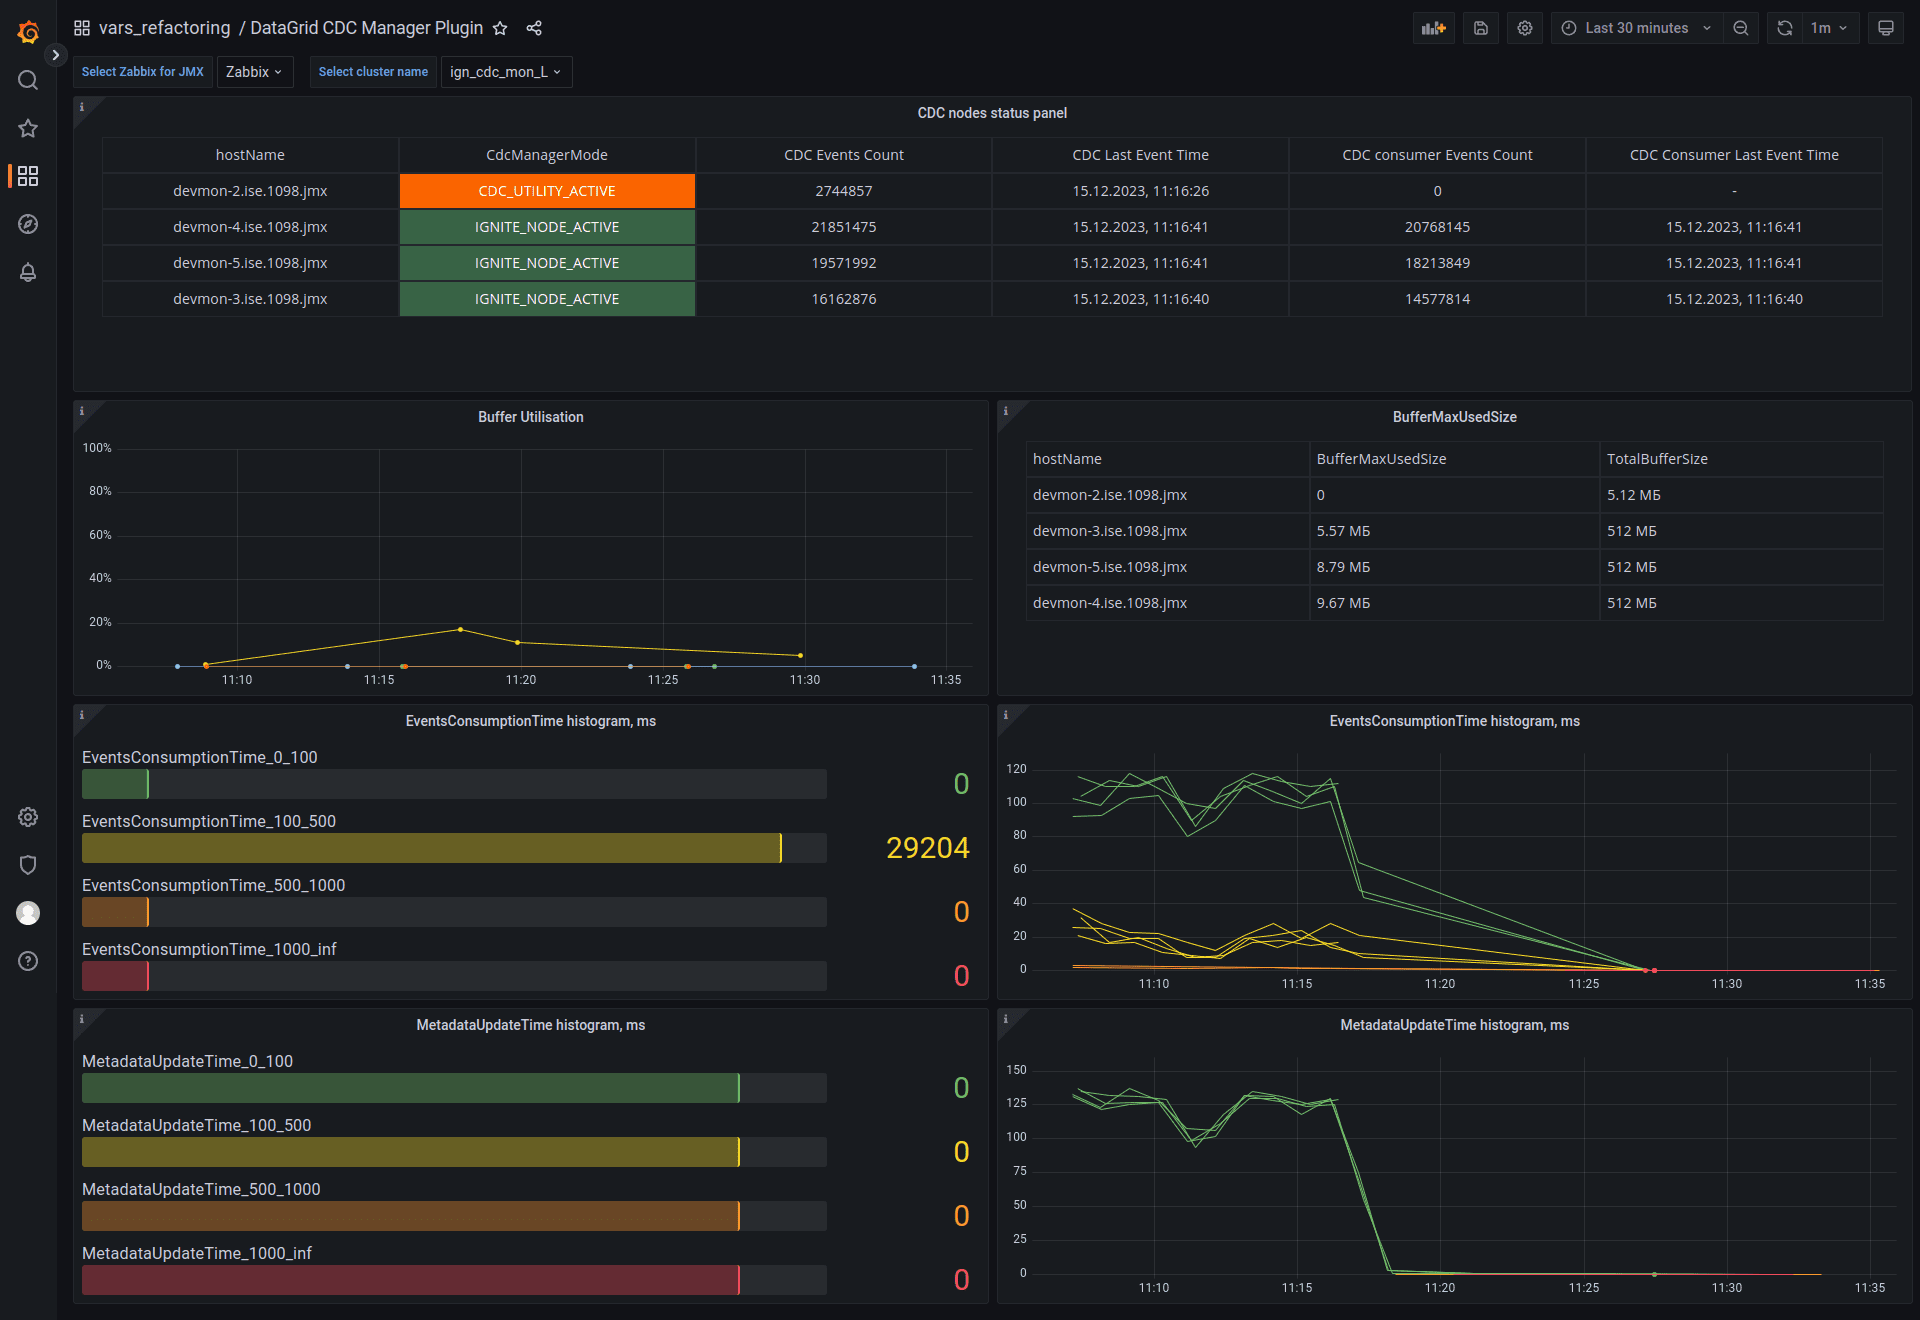Zoom out the time range with the magnifier icon
This screenshot has width=1920, height=1320.
pos(1741,28)
